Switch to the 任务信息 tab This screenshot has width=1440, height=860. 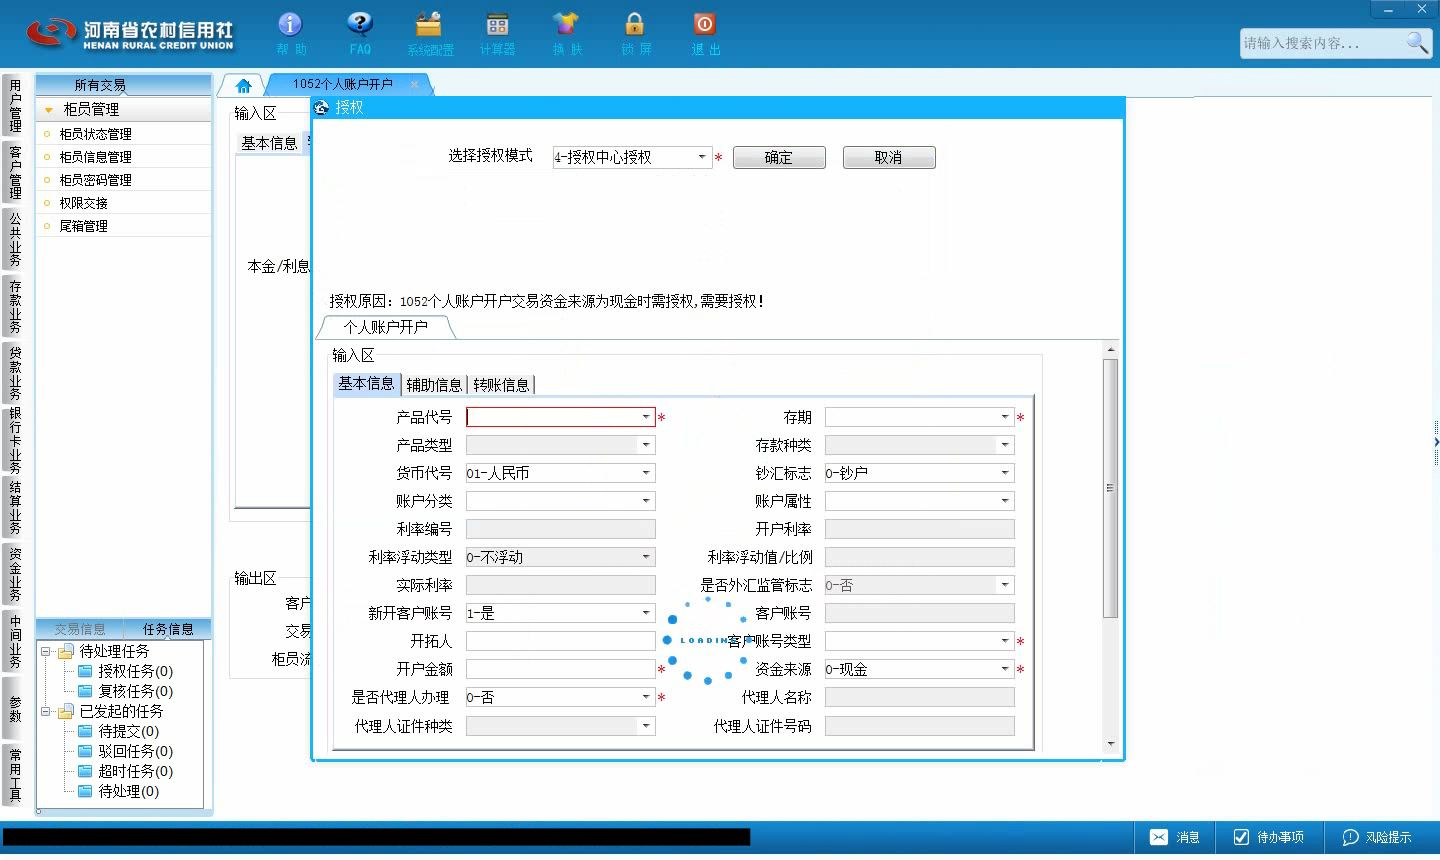[168, 629]
